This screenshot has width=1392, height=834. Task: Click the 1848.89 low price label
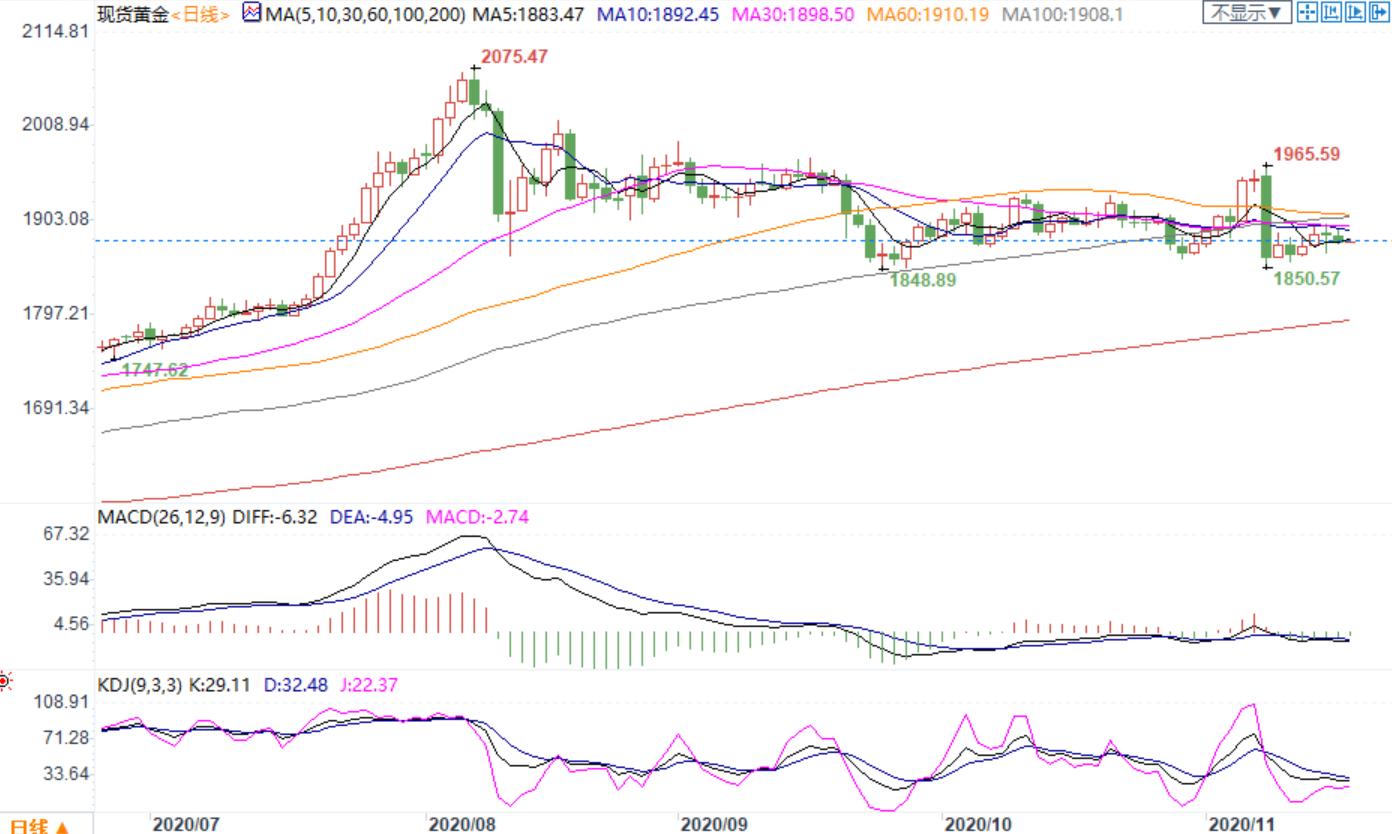[922, 280]
